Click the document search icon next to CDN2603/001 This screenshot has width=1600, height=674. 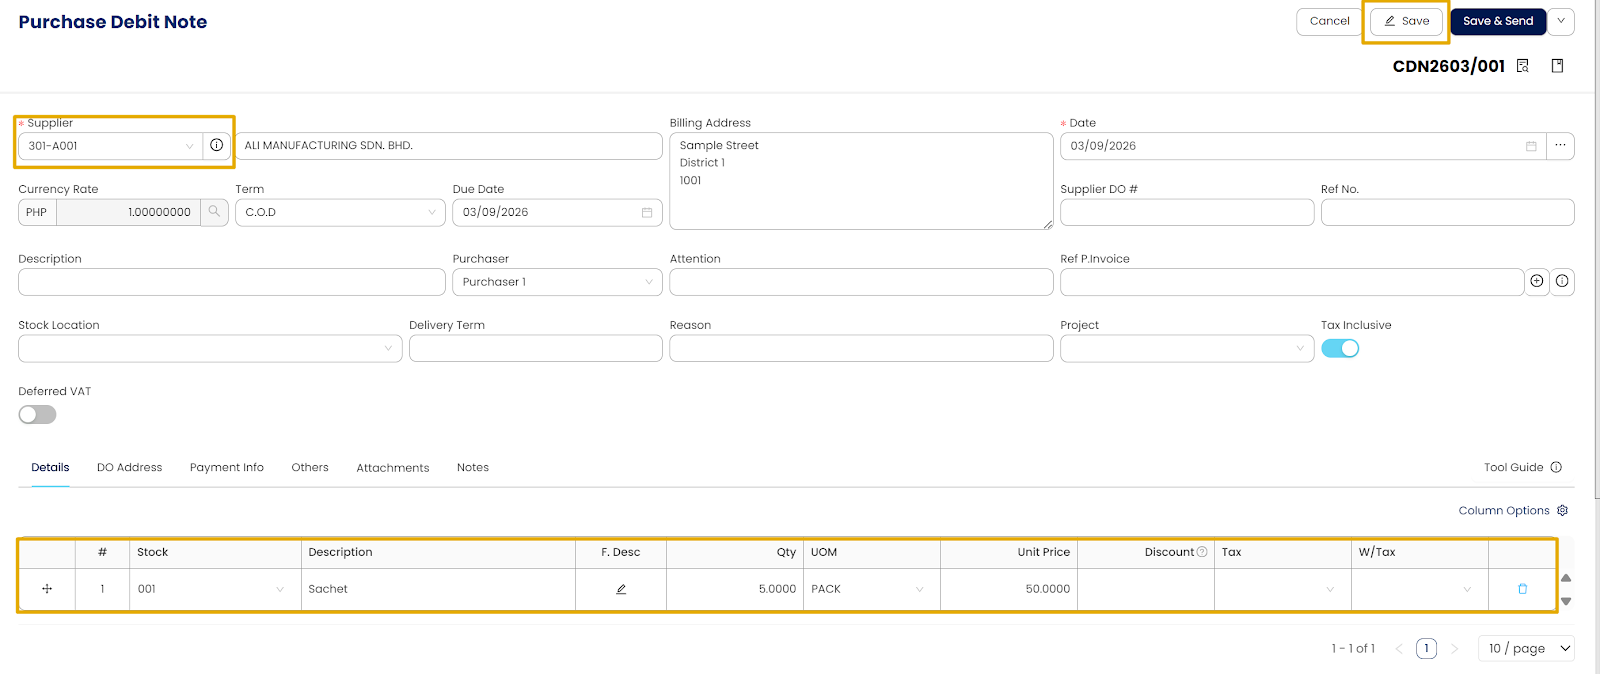pos(1523,66)
